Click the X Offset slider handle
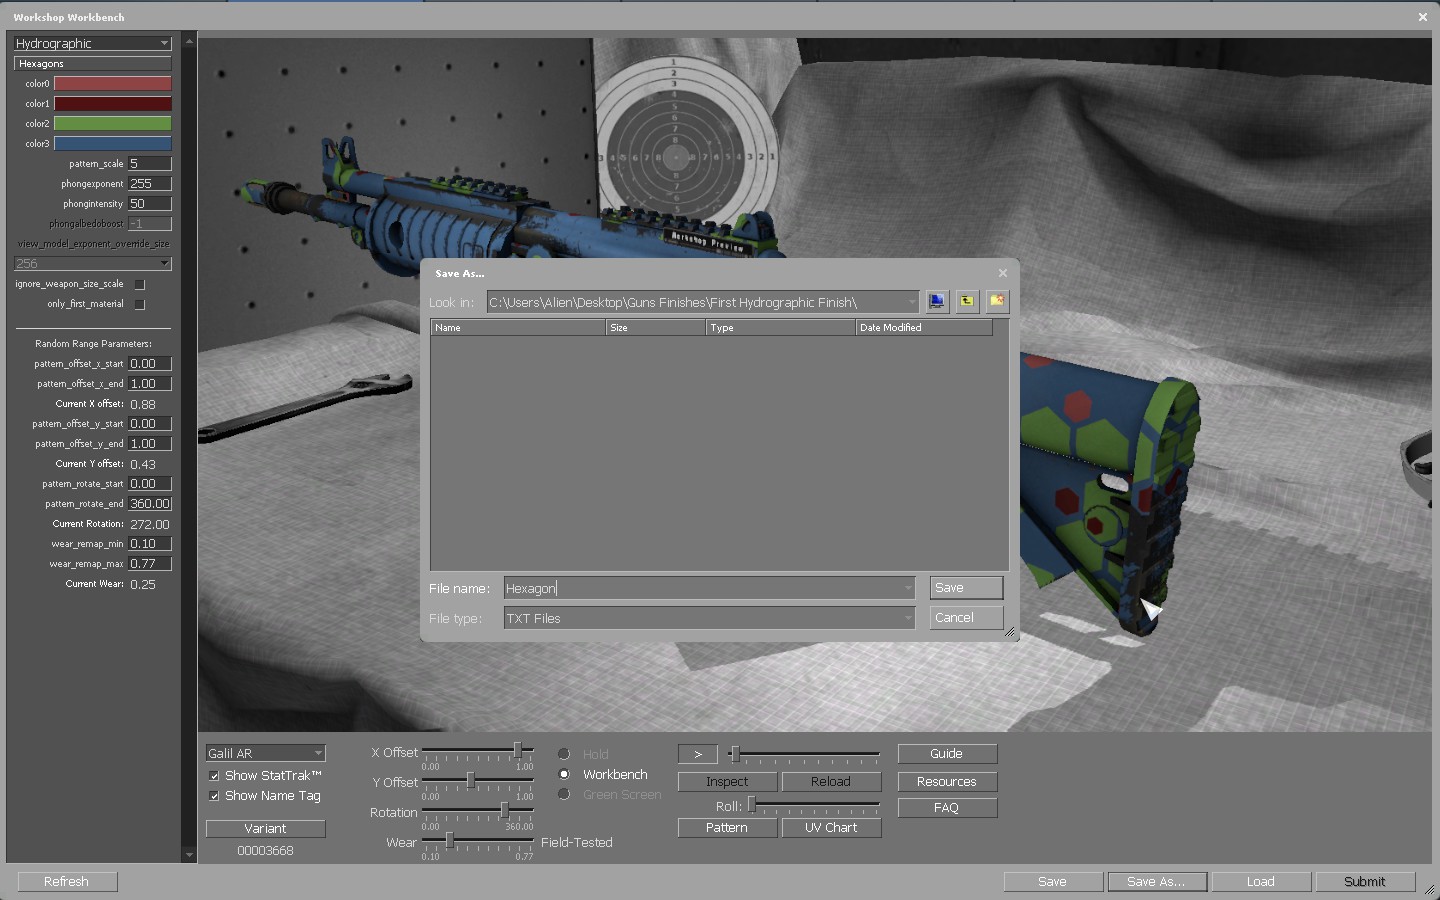This screenshot has height=900, width=1440. pyautogui.click(x=518, y=750)
